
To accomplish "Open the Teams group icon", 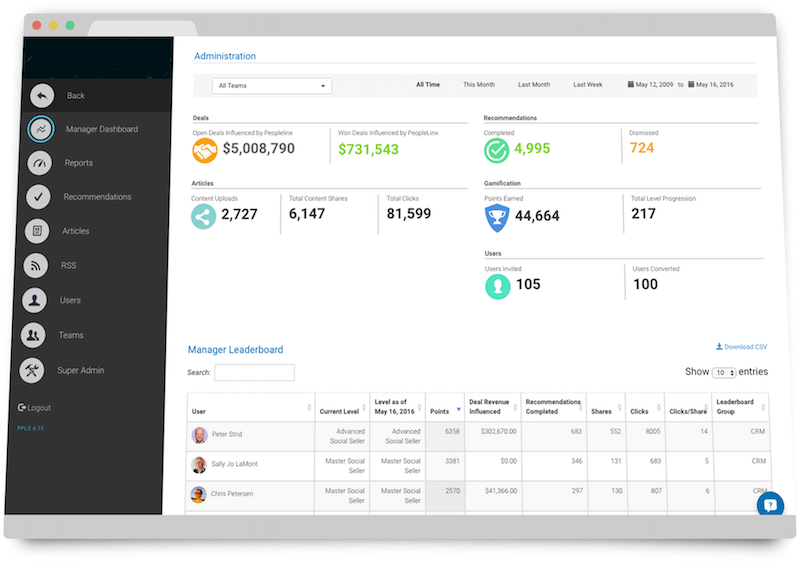I will (33, 335).
